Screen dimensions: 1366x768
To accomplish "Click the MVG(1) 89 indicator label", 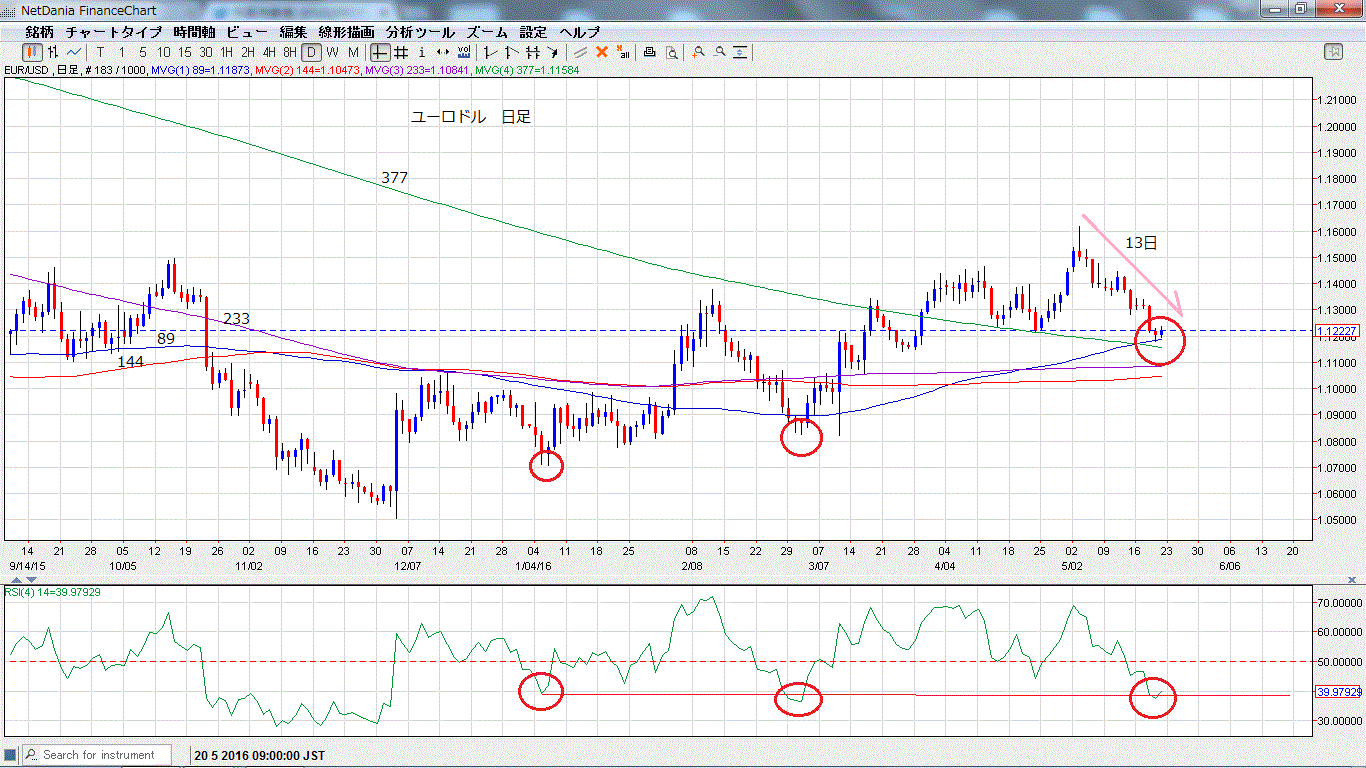I will coord(199,70).
